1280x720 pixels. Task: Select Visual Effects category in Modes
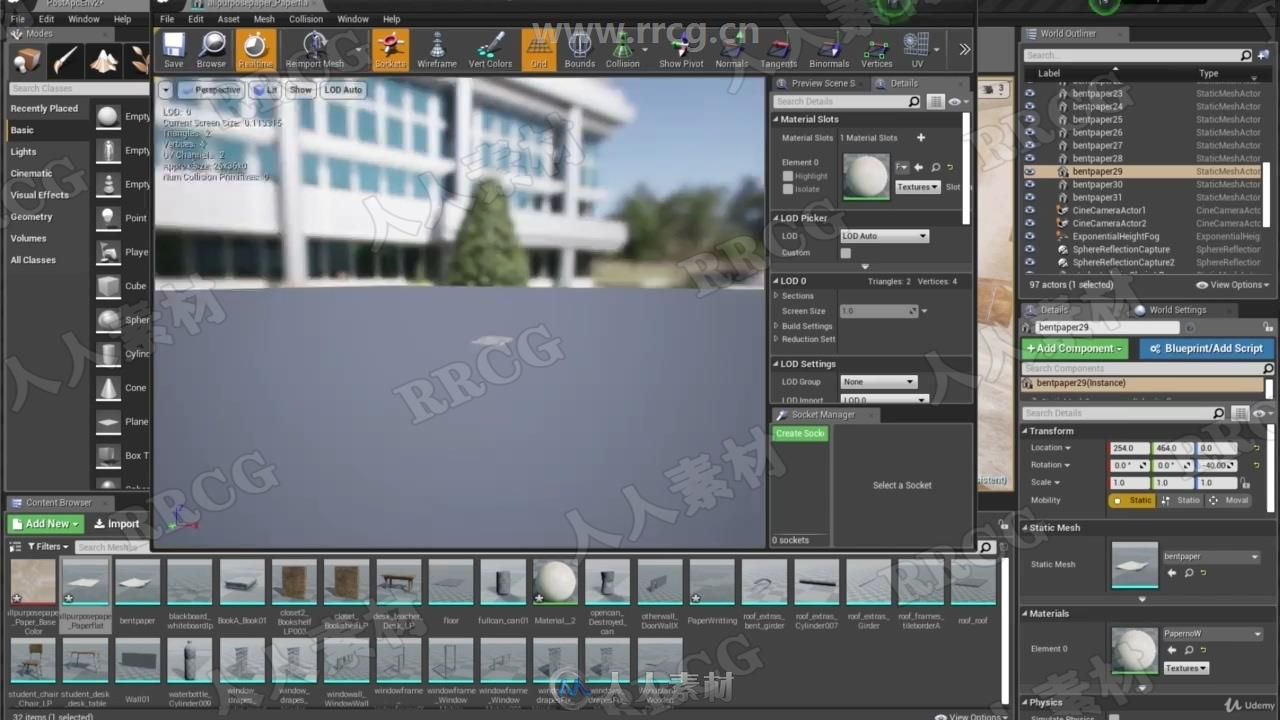tap(40, 195)
